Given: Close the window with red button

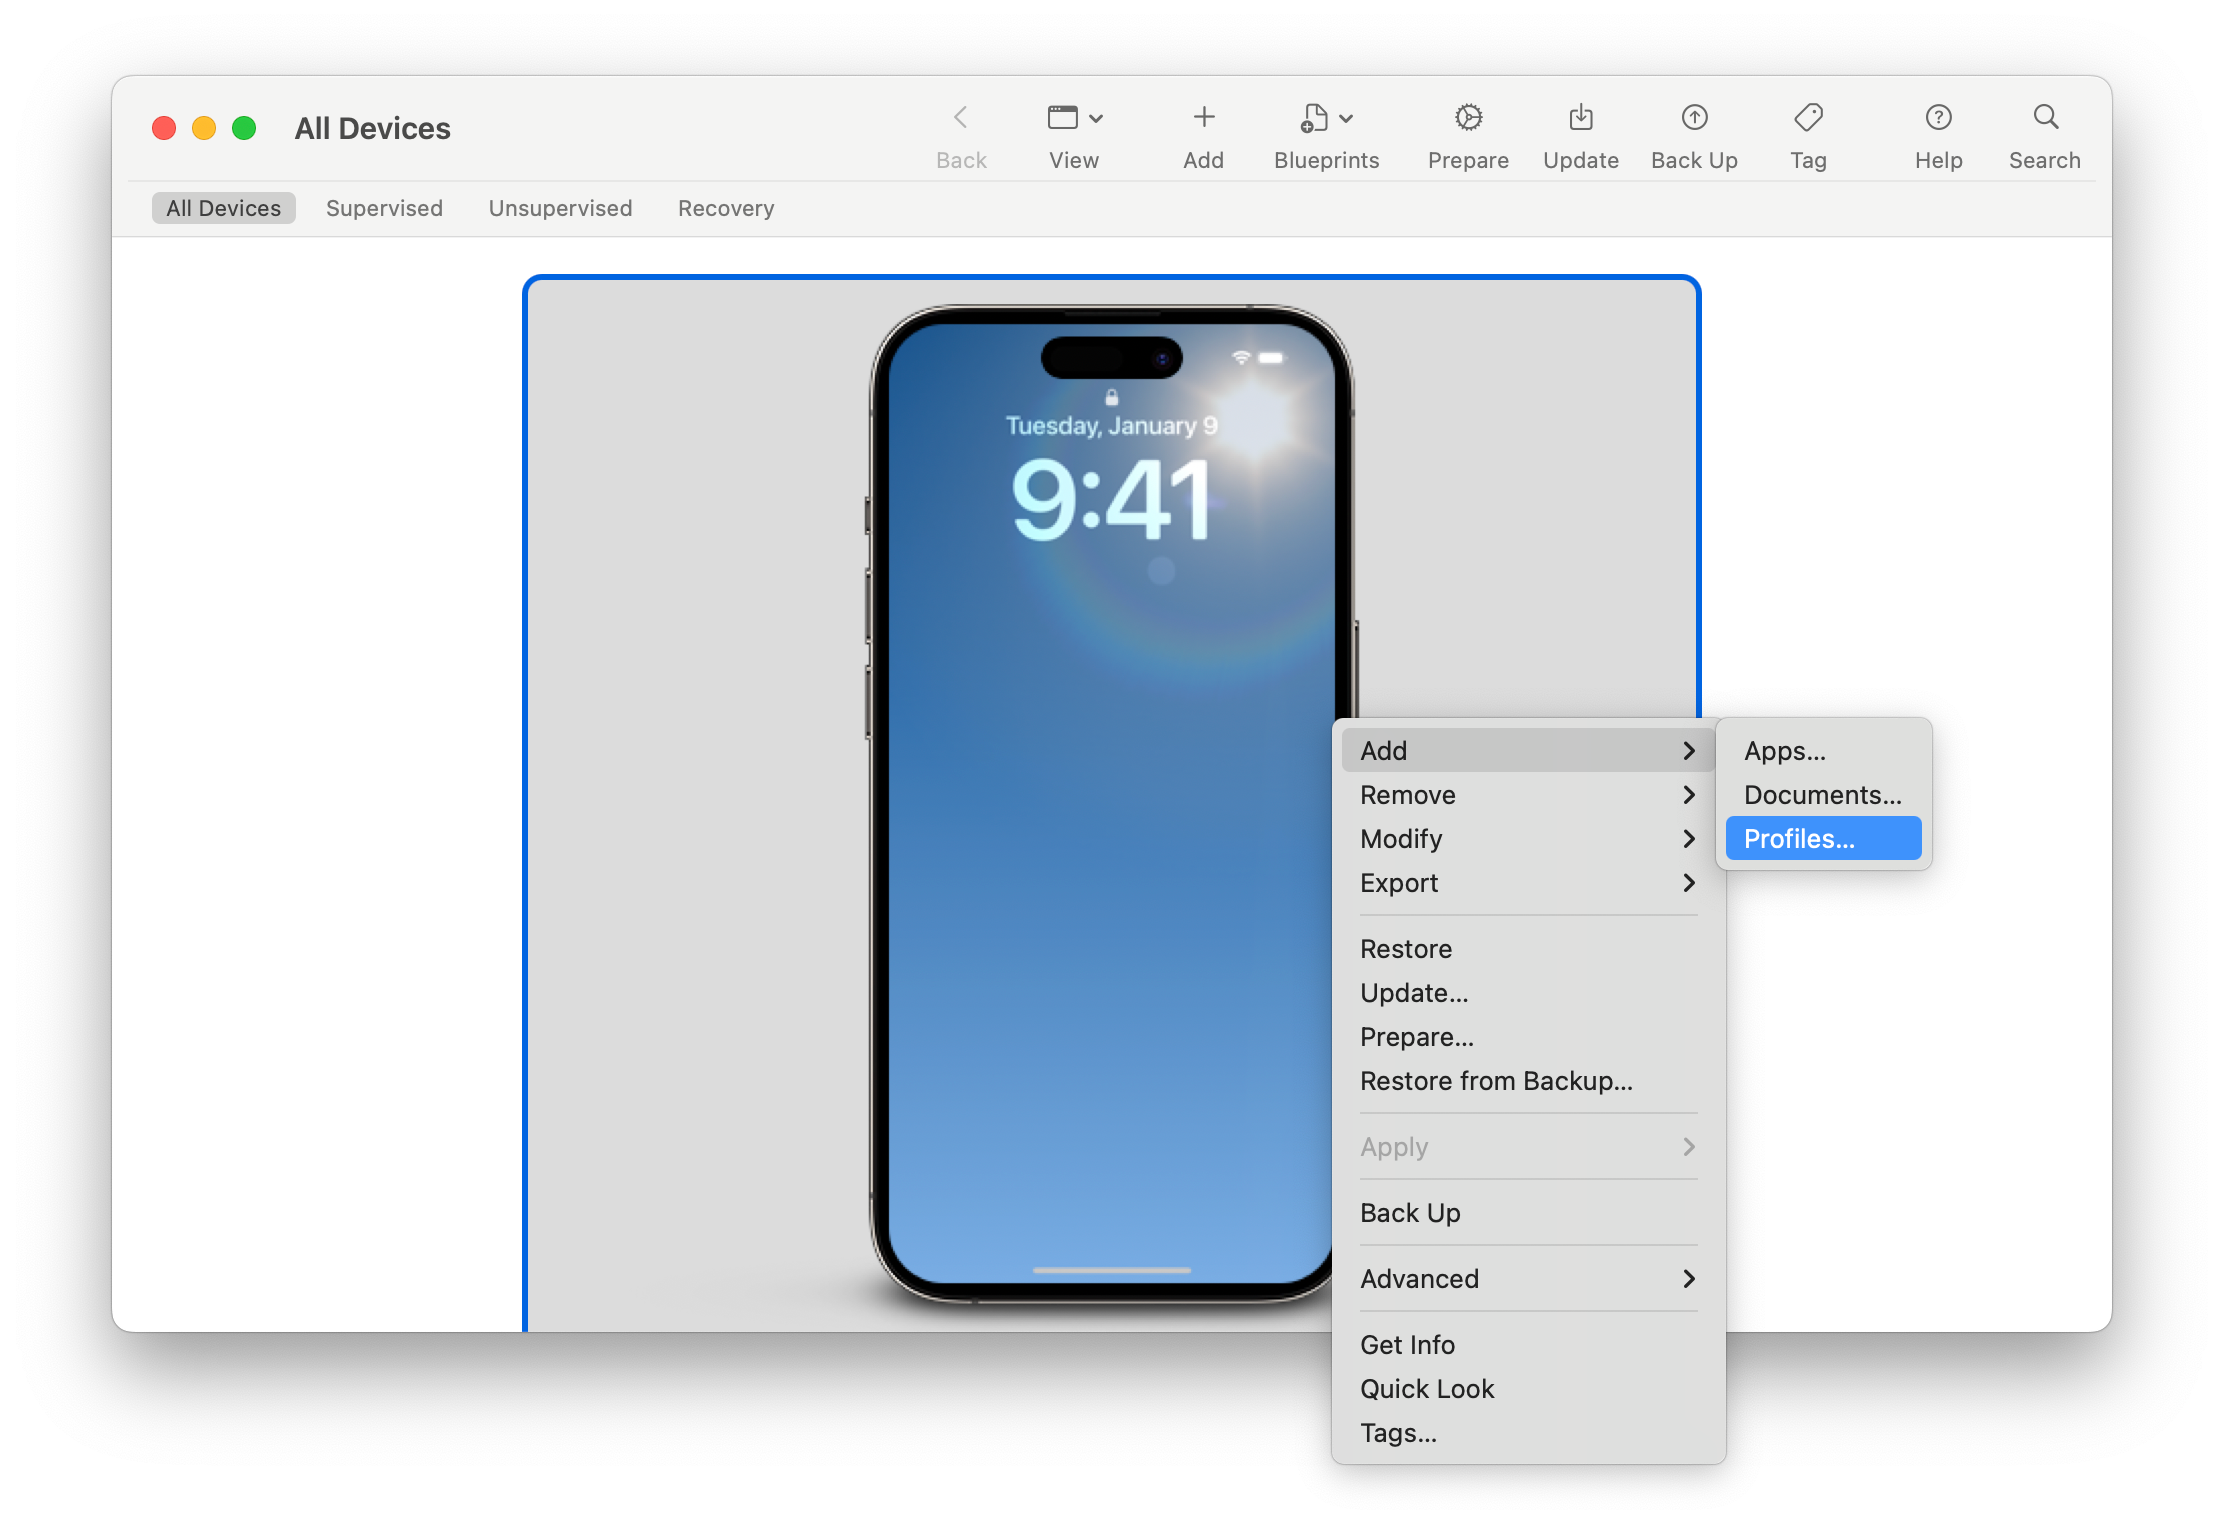Looking at the screenshot, I should pyautogui.click(x=164, y=128).
